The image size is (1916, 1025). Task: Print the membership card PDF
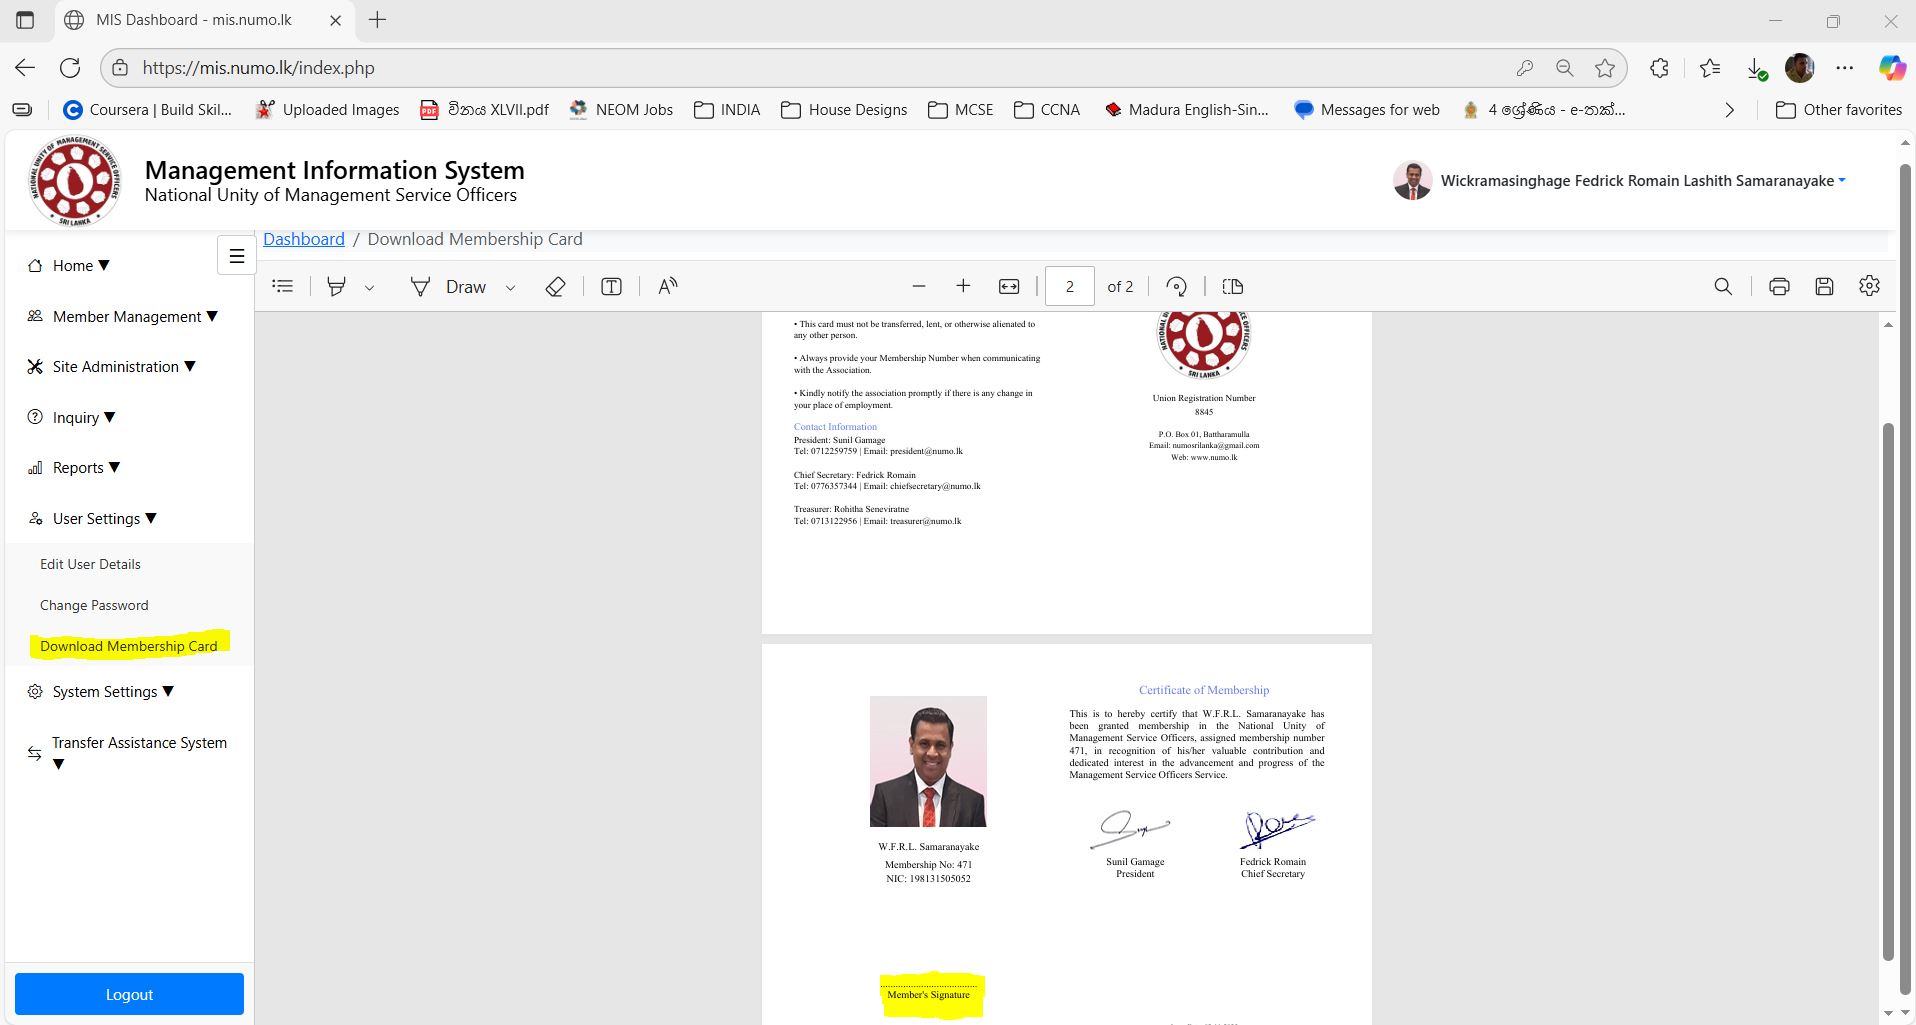pyautogui.click(x=1778, y=287)
